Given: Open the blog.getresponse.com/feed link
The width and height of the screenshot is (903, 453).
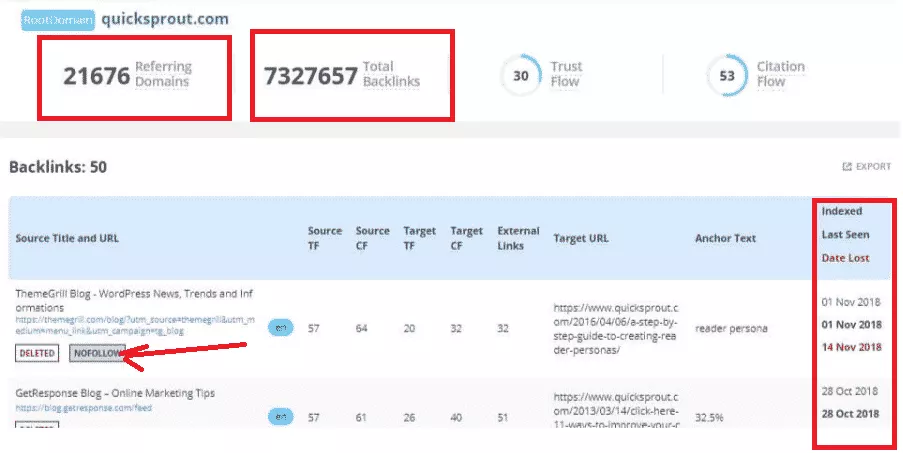Looking at the screenshot, I should pos(84,408).
